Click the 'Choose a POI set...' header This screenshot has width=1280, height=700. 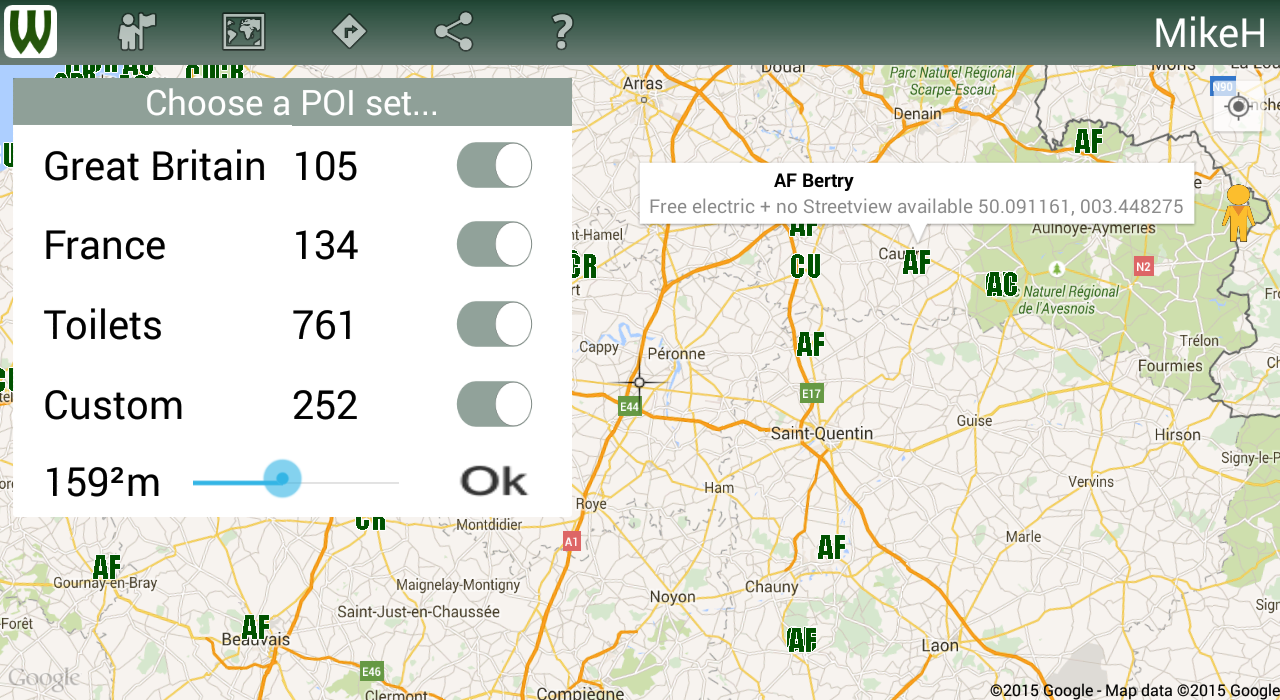292,103
